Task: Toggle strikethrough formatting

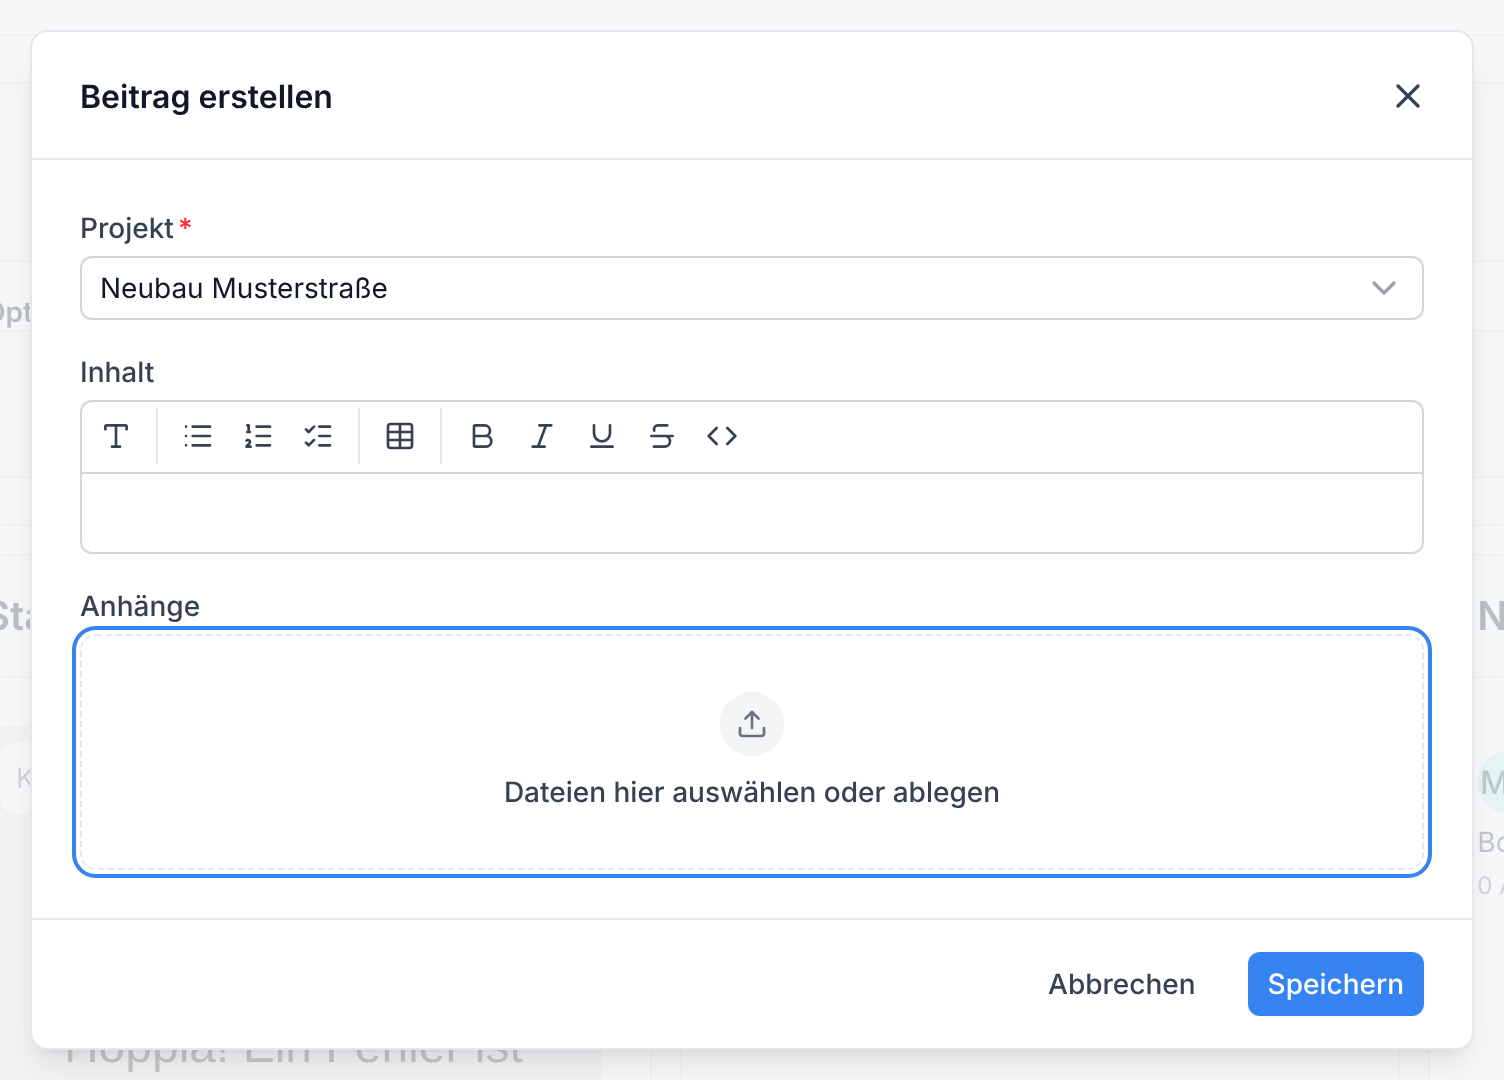Action: (x=662, y=436)
